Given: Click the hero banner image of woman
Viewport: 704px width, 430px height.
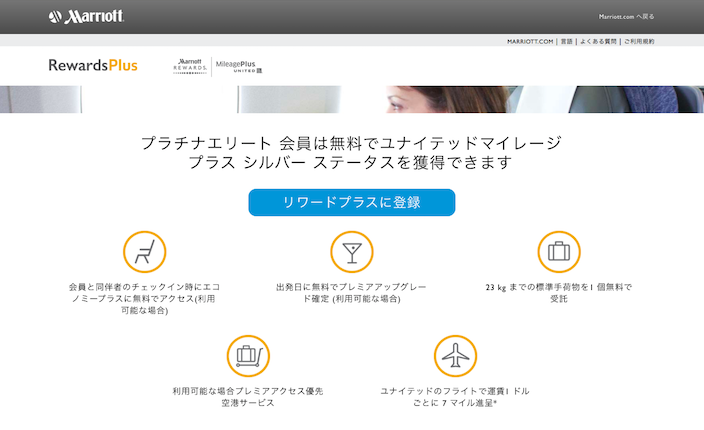Looking at the screenshot, I should pos(352,99).
